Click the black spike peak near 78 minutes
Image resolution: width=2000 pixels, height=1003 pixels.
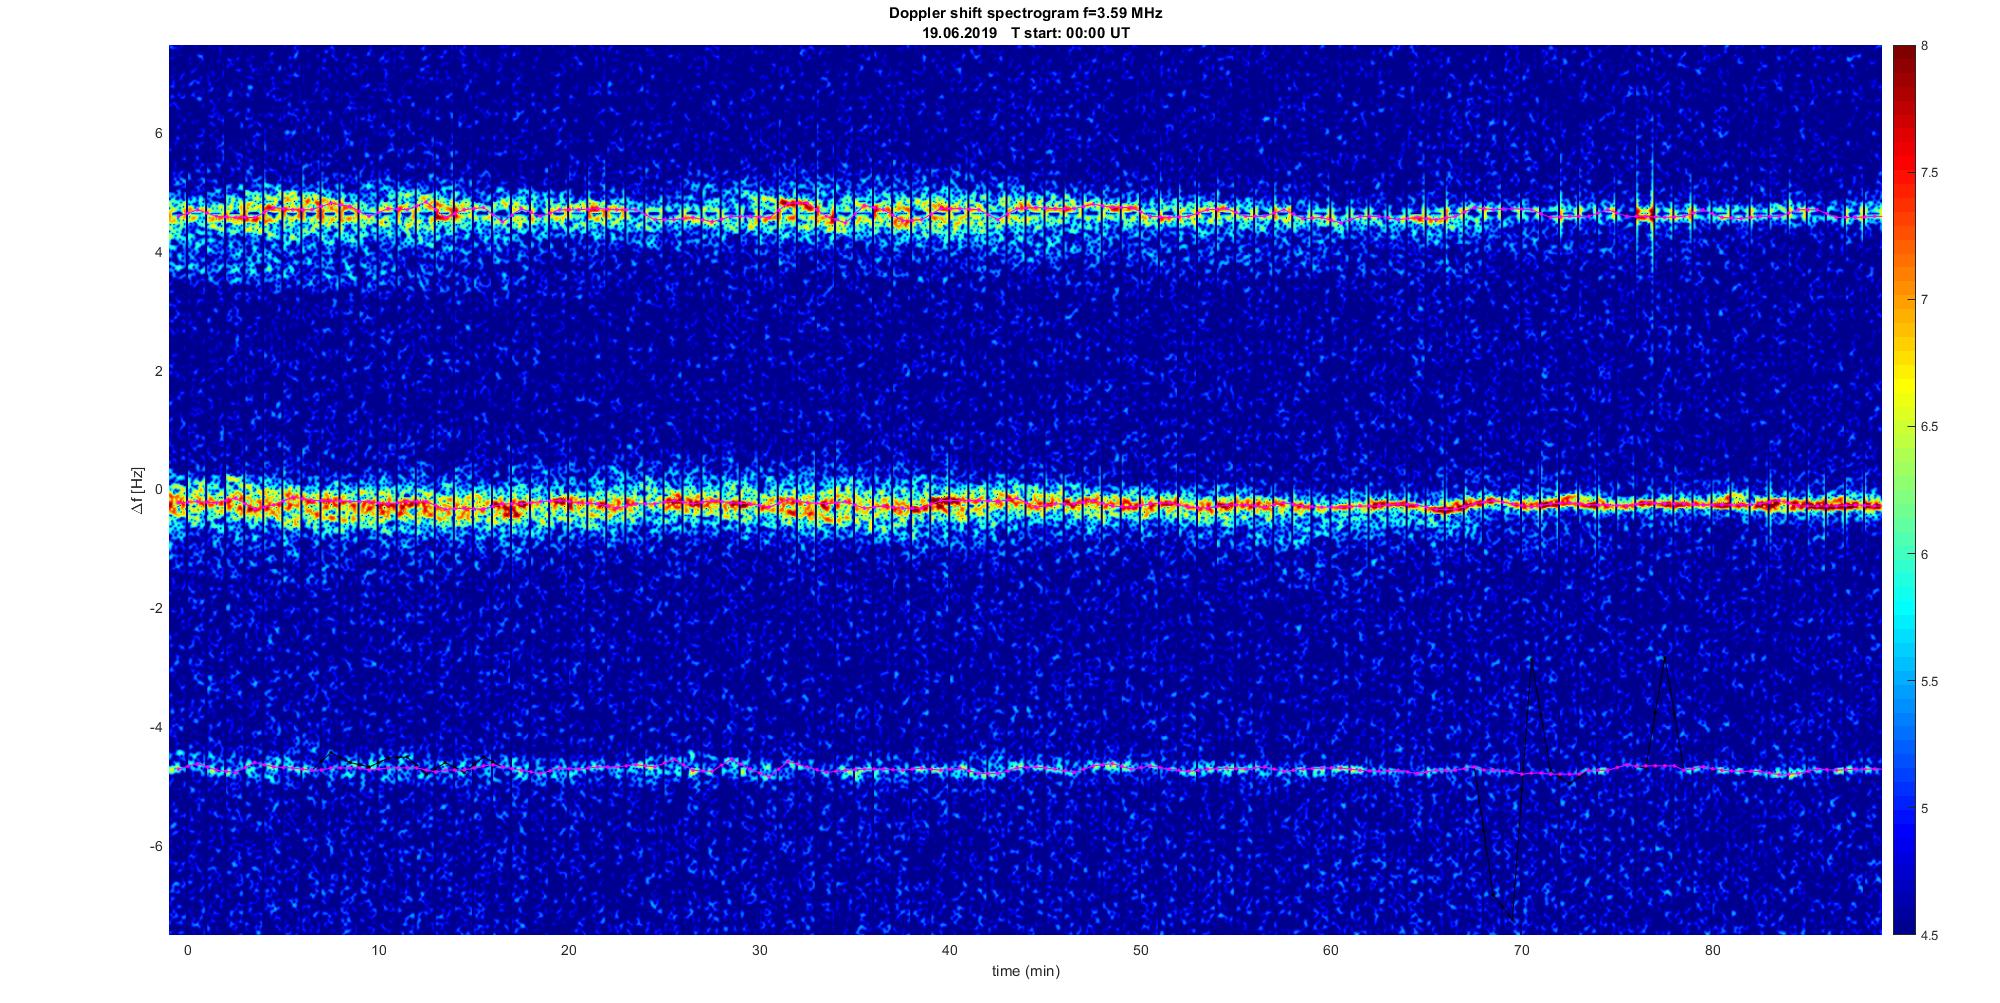pyautogui.click(x=1663, y=658)
